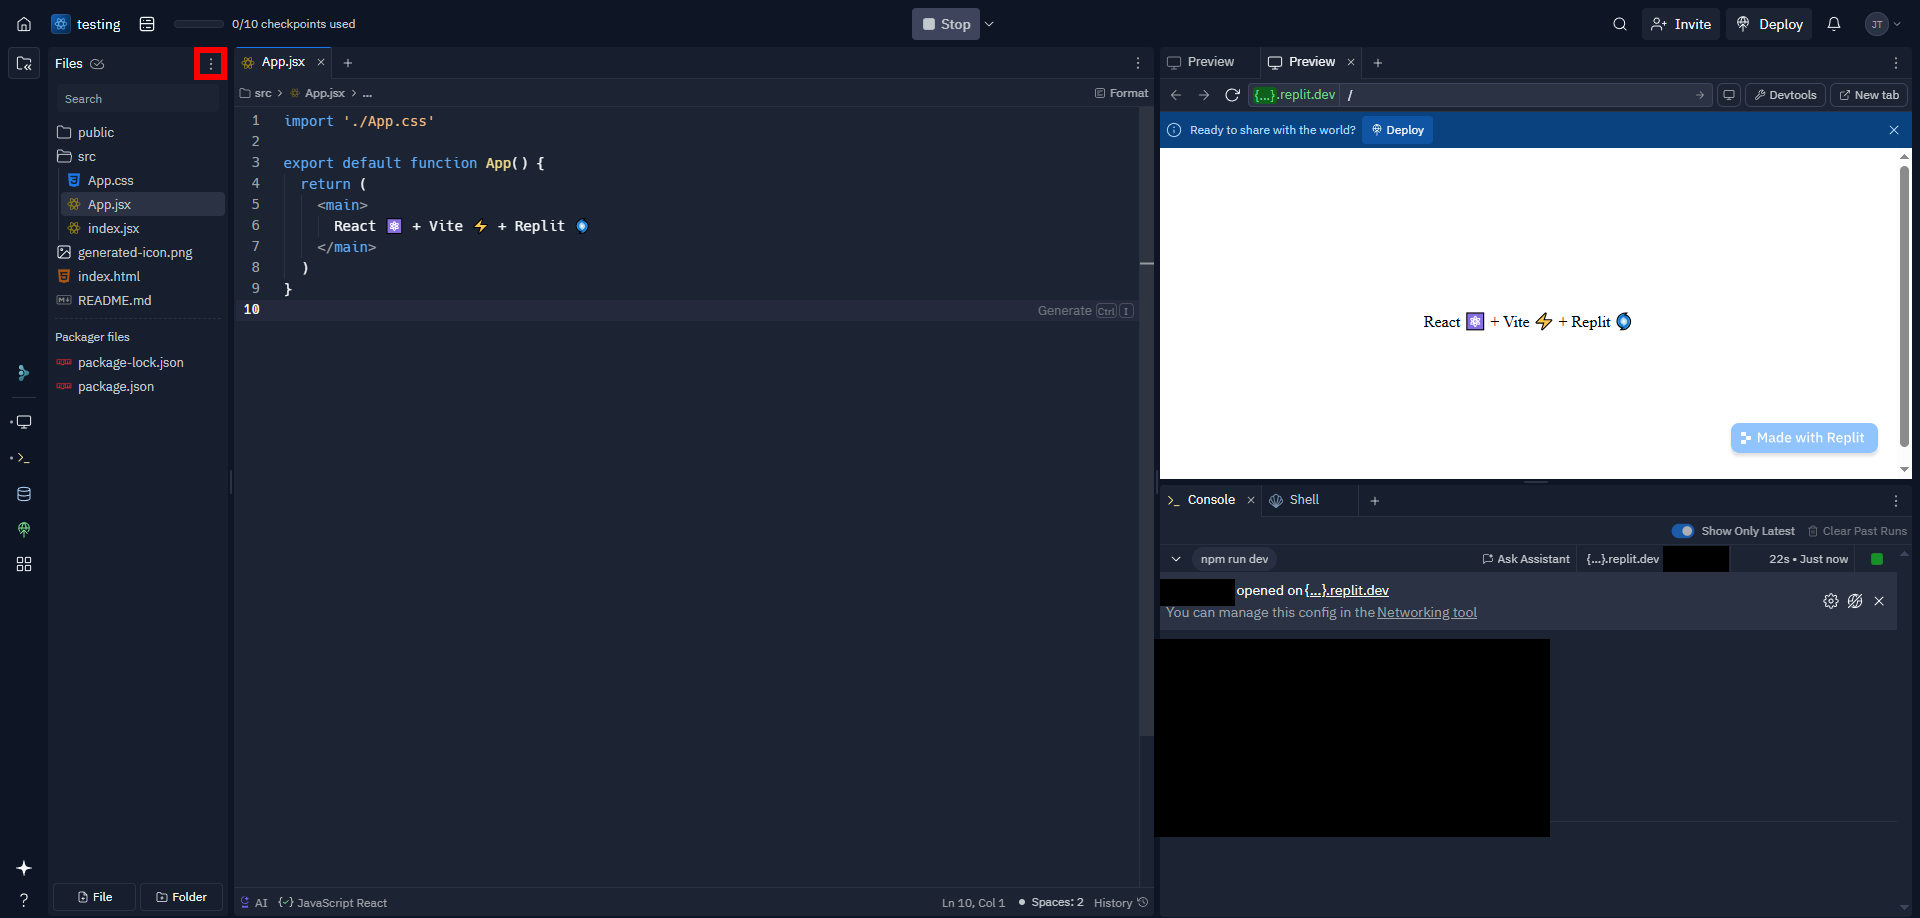Click Deploy in the blue share banner

click(x=1397, y=130)
